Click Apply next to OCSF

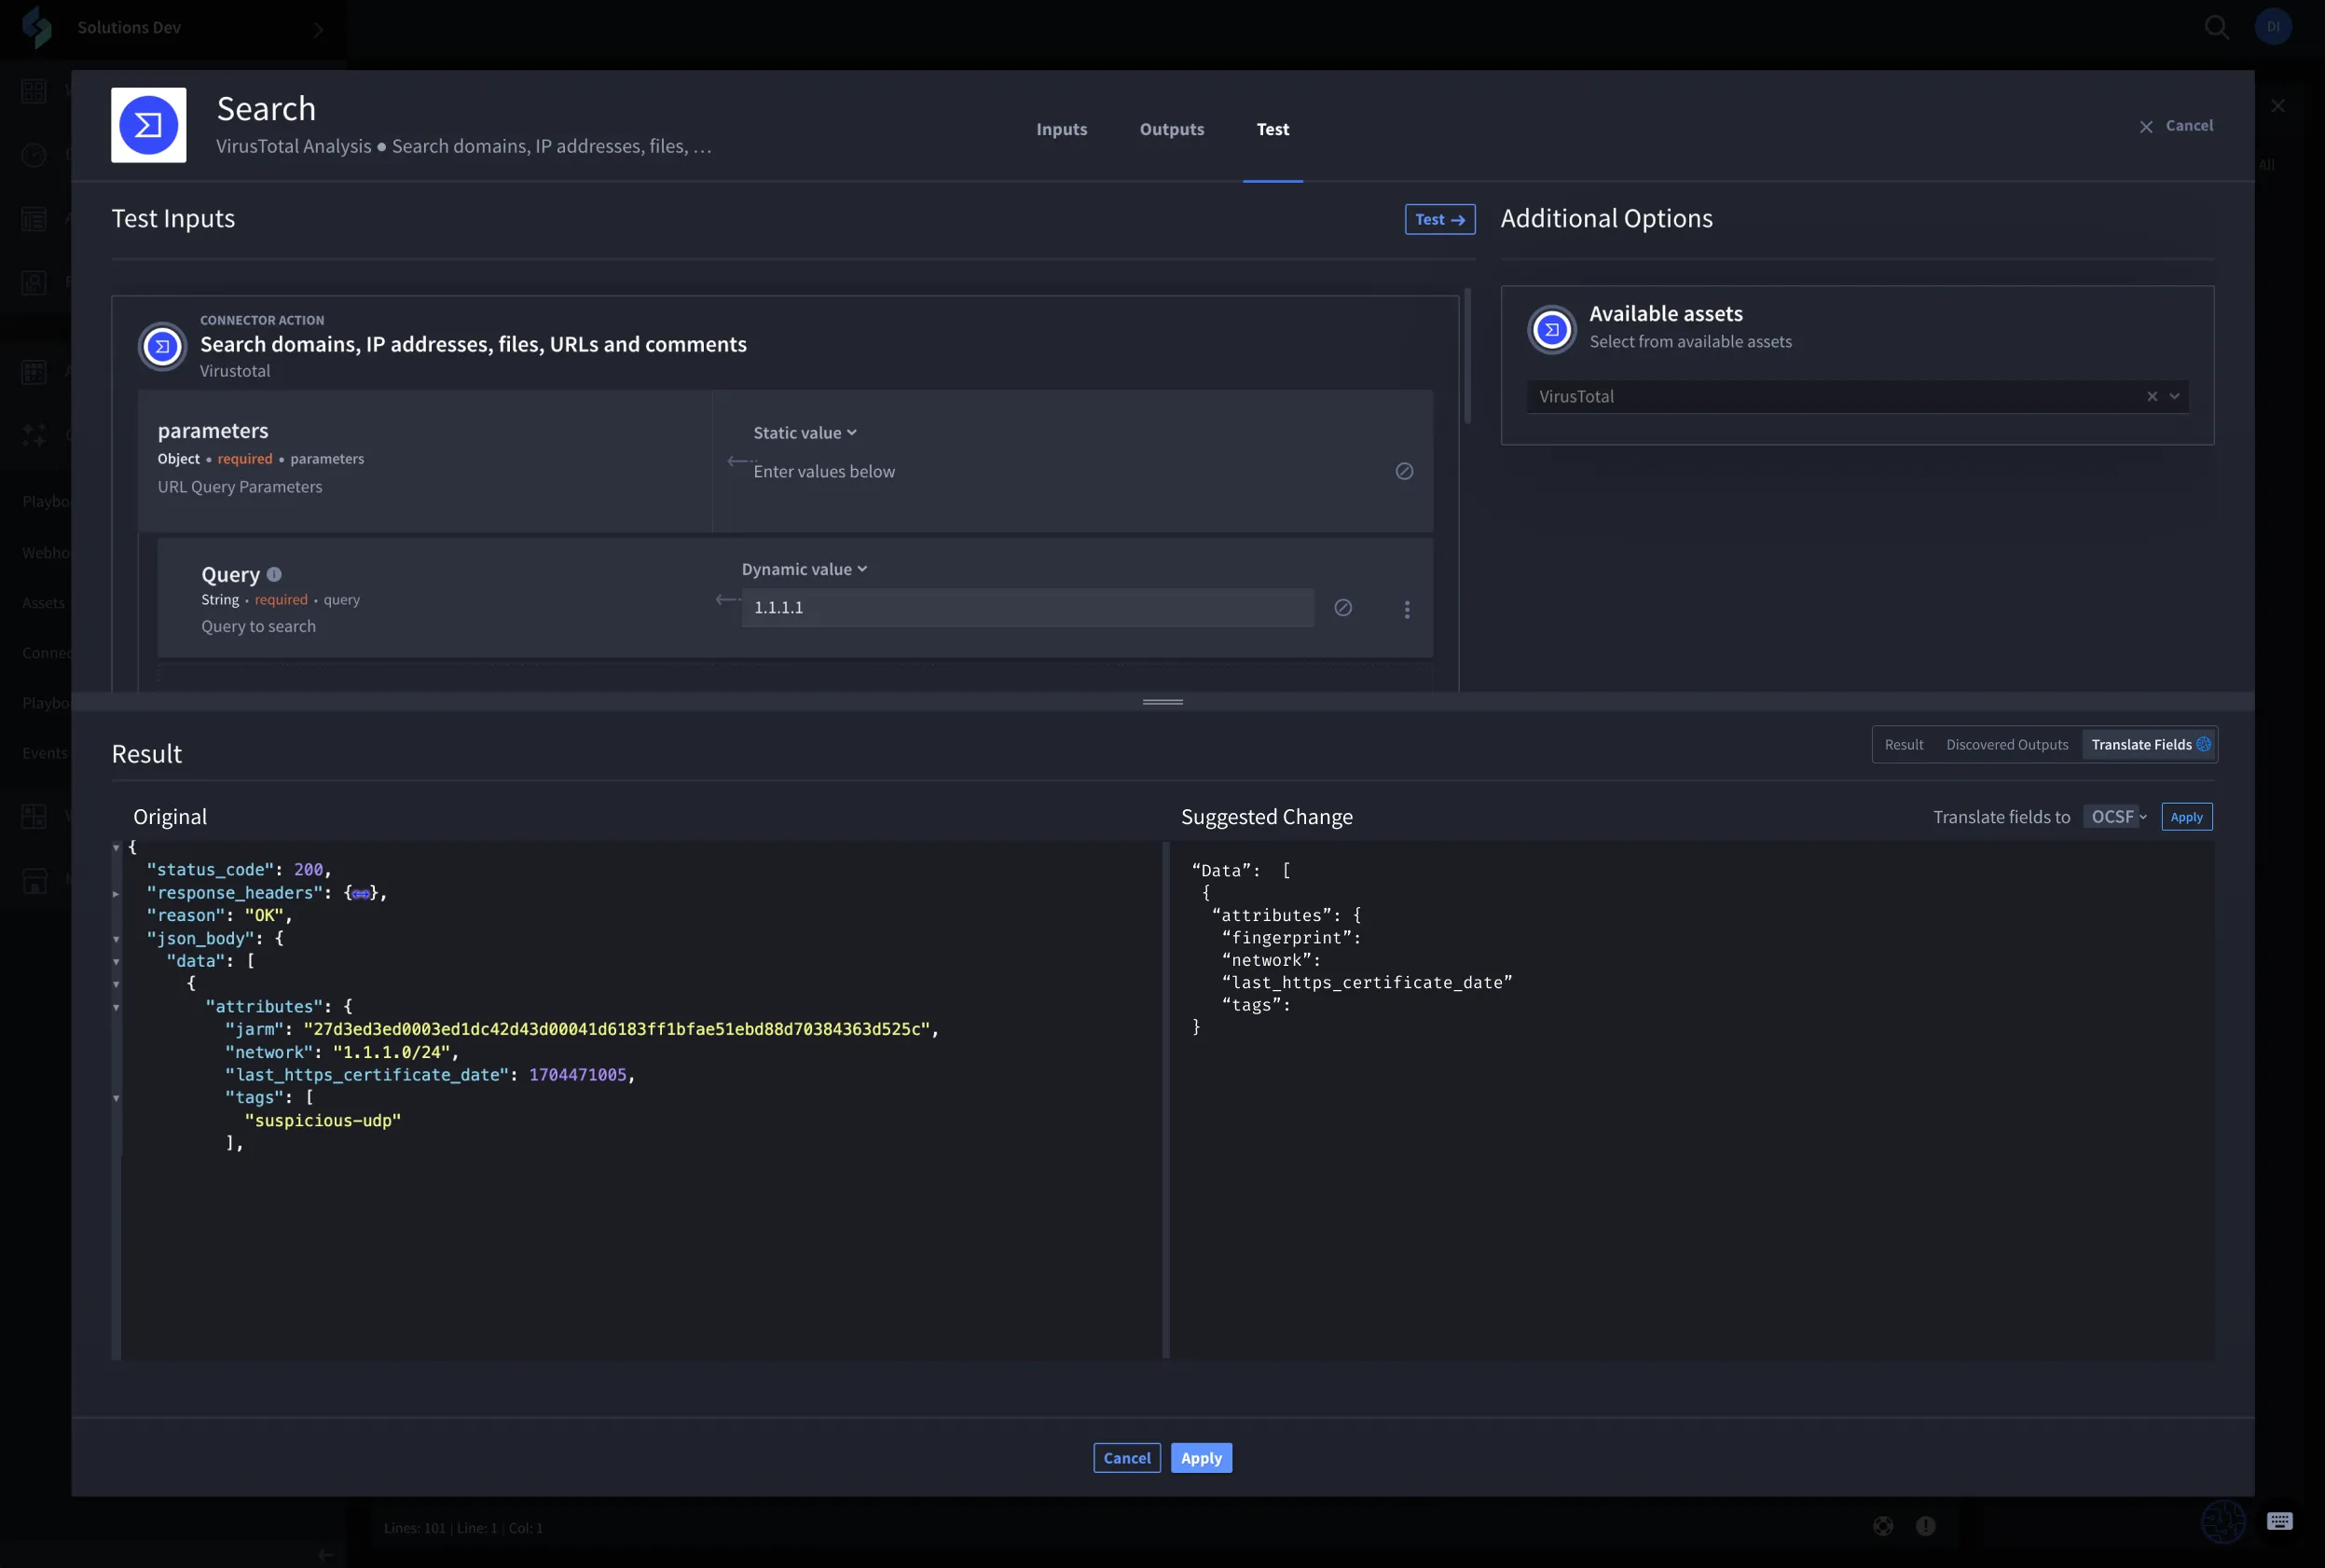[x=2186, y=817]
